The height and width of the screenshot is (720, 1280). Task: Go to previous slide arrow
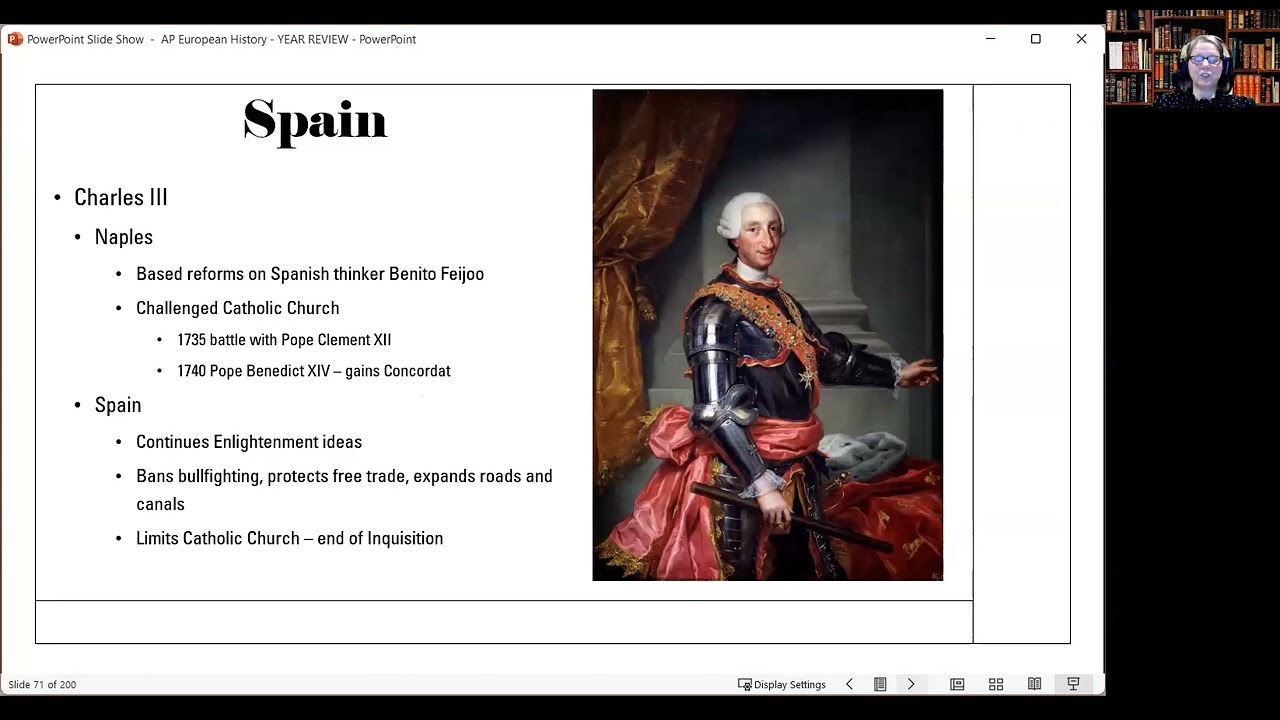[849, 684]
